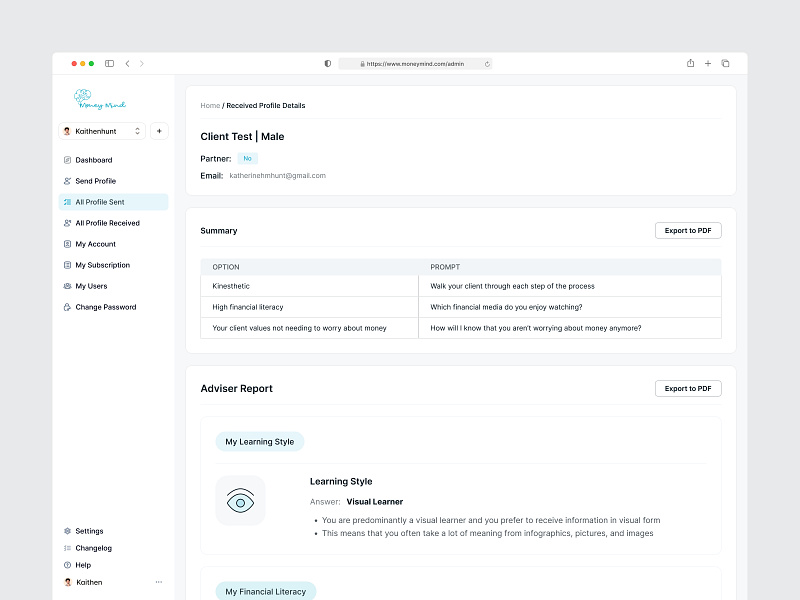
Task: Click the Money Mind logo
Action: 99,99
